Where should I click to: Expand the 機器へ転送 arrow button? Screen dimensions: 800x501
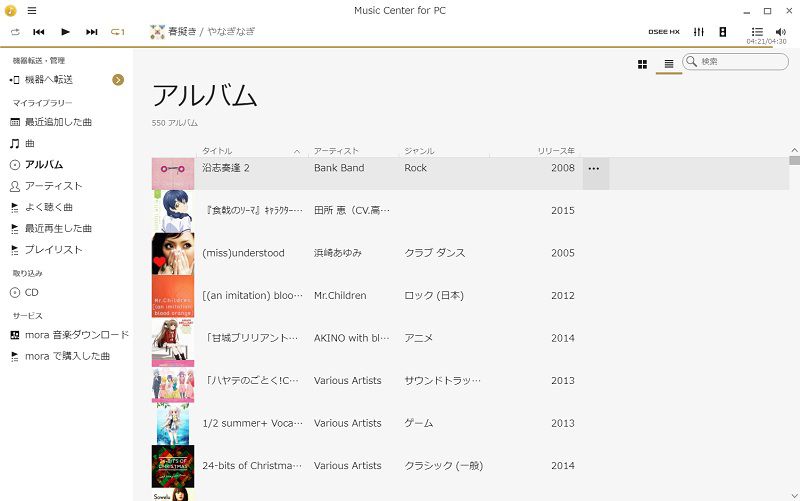[118, 79]
